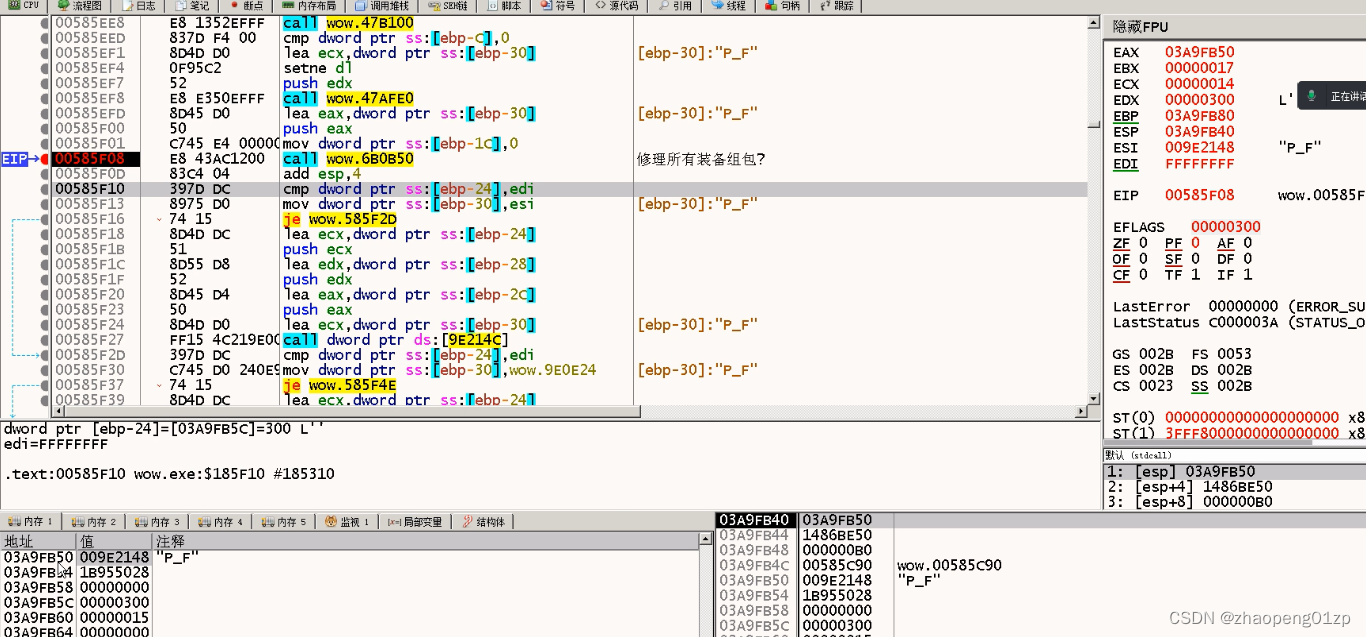Toggle breakpoint dot at address 00585F0D

(45, 174)
